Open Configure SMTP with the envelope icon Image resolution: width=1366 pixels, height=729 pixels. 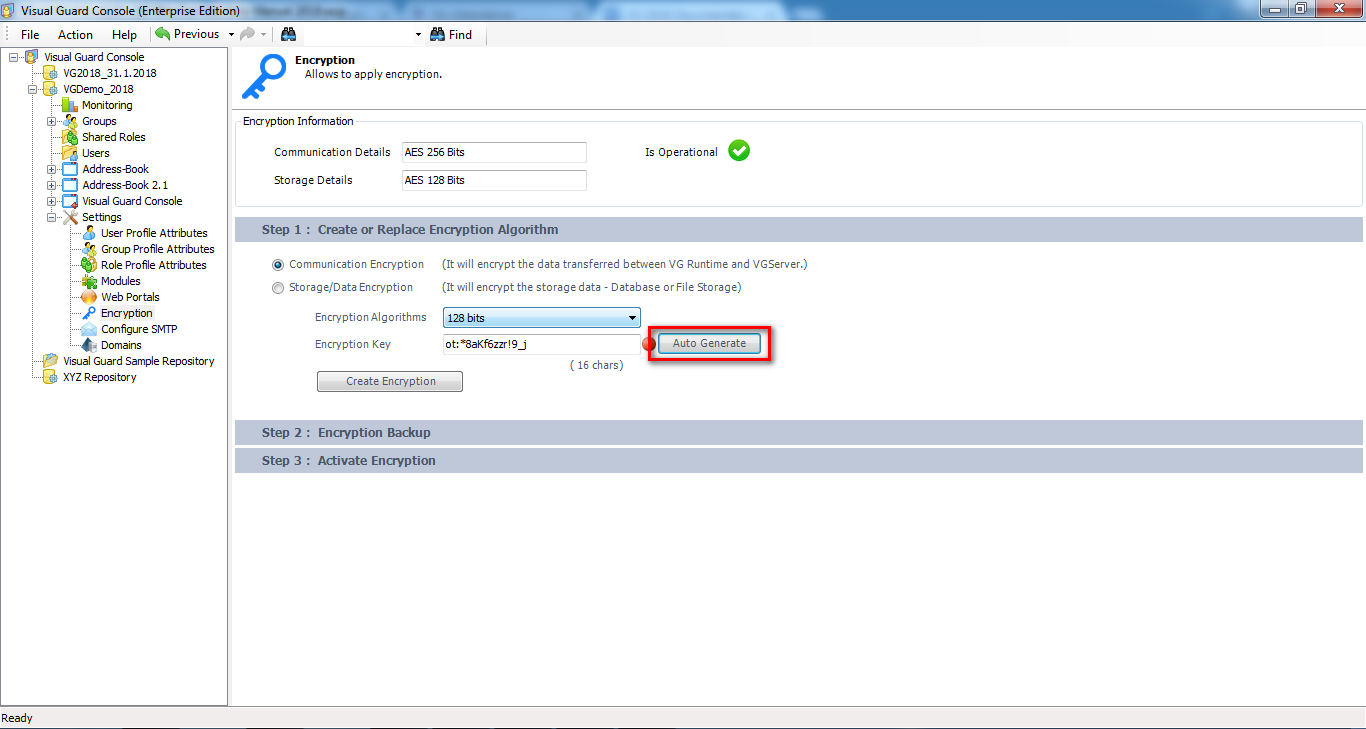pos(88,328)
